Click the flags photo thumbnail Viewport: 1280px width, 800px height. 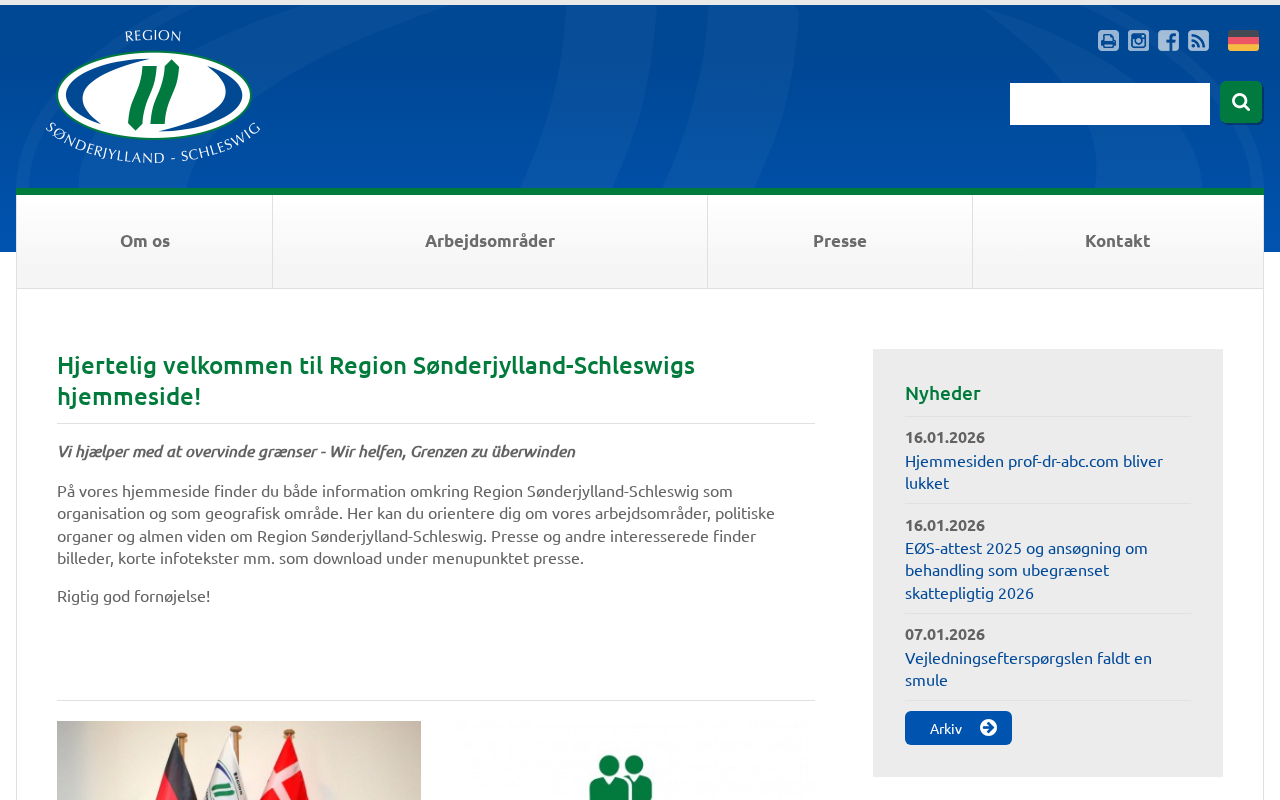pos(239,760)
